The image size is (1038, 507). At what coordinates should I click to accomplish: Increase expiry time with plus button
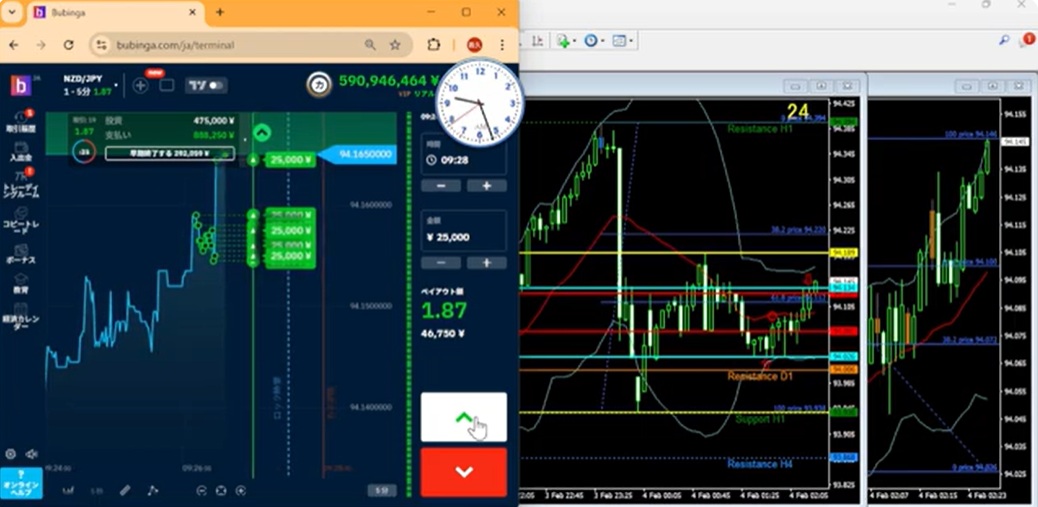487,186
